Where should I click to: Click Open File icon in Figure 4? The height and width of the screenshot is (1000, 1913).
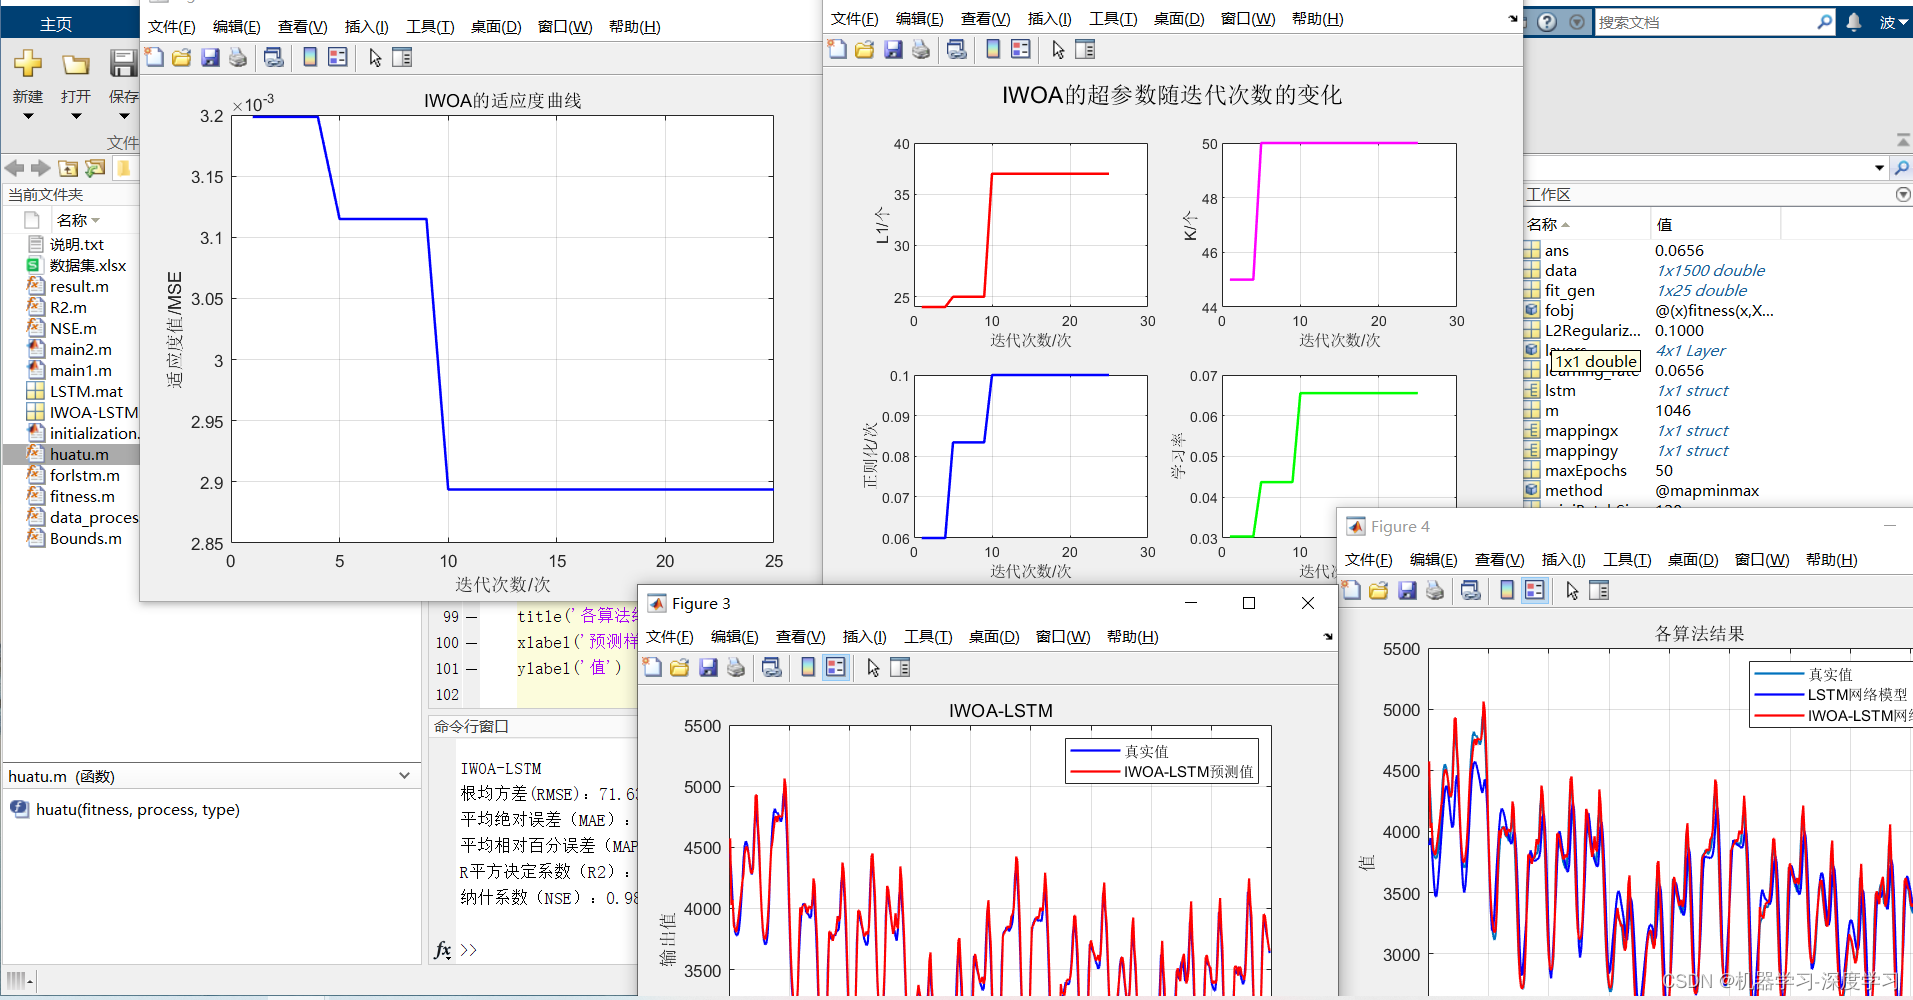[1379, 590]
